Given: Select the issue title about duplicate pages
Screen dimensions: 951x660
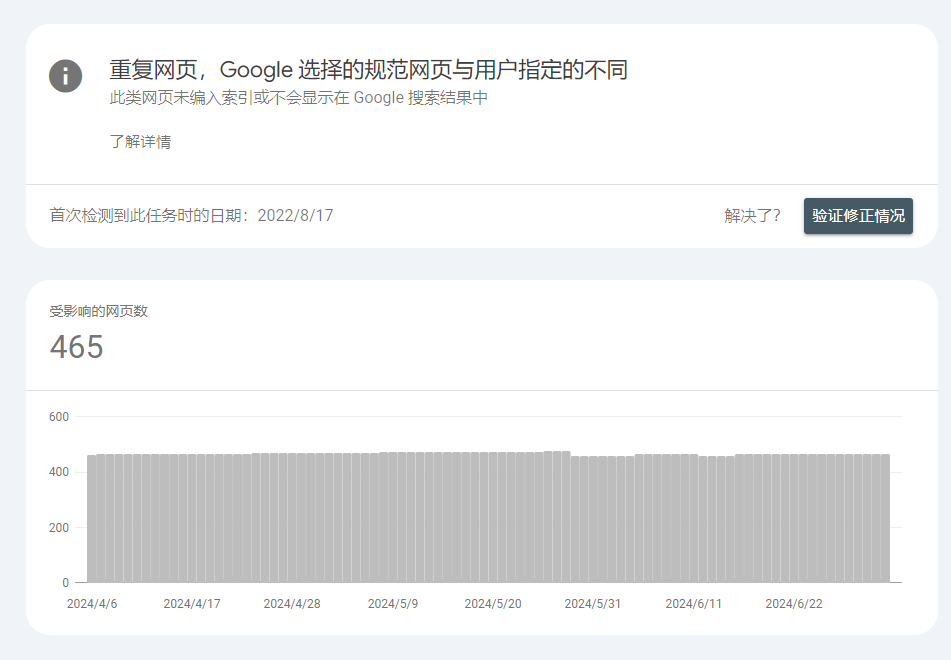Looking at the screenshot, I should (x=368, y=70).
